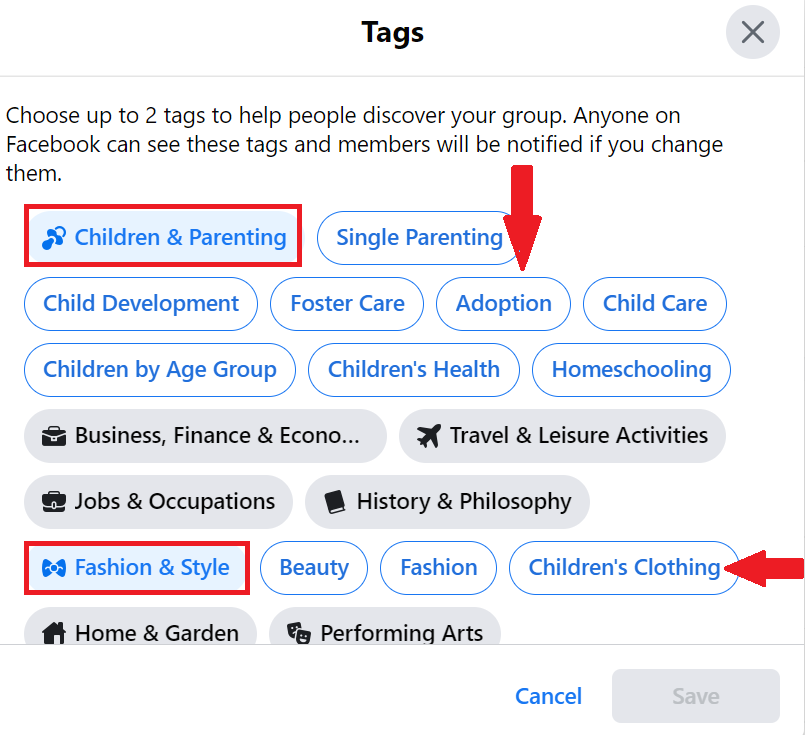The image size is (805, 735).
Task: Select the Children's Clothing tag
Action: coord(623,568)
